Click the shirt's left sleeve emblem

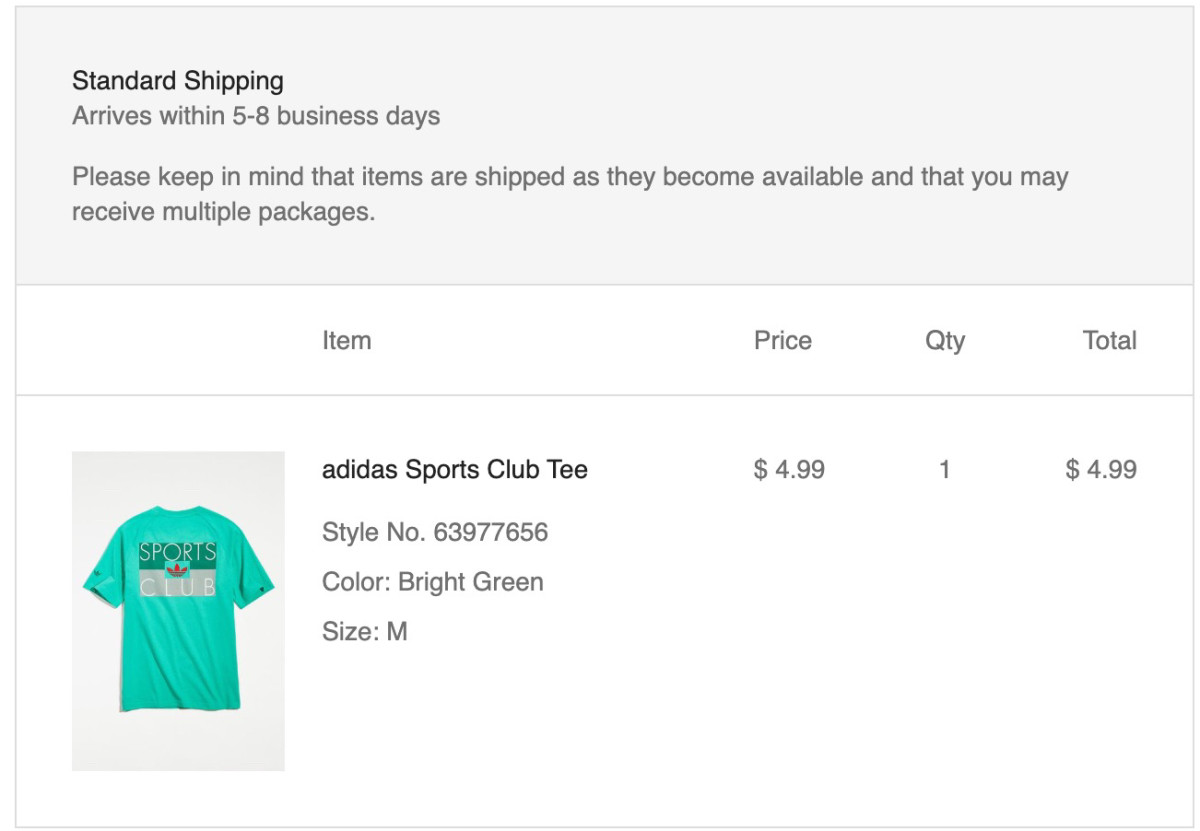pyautogui.click(x=92, y=578)
